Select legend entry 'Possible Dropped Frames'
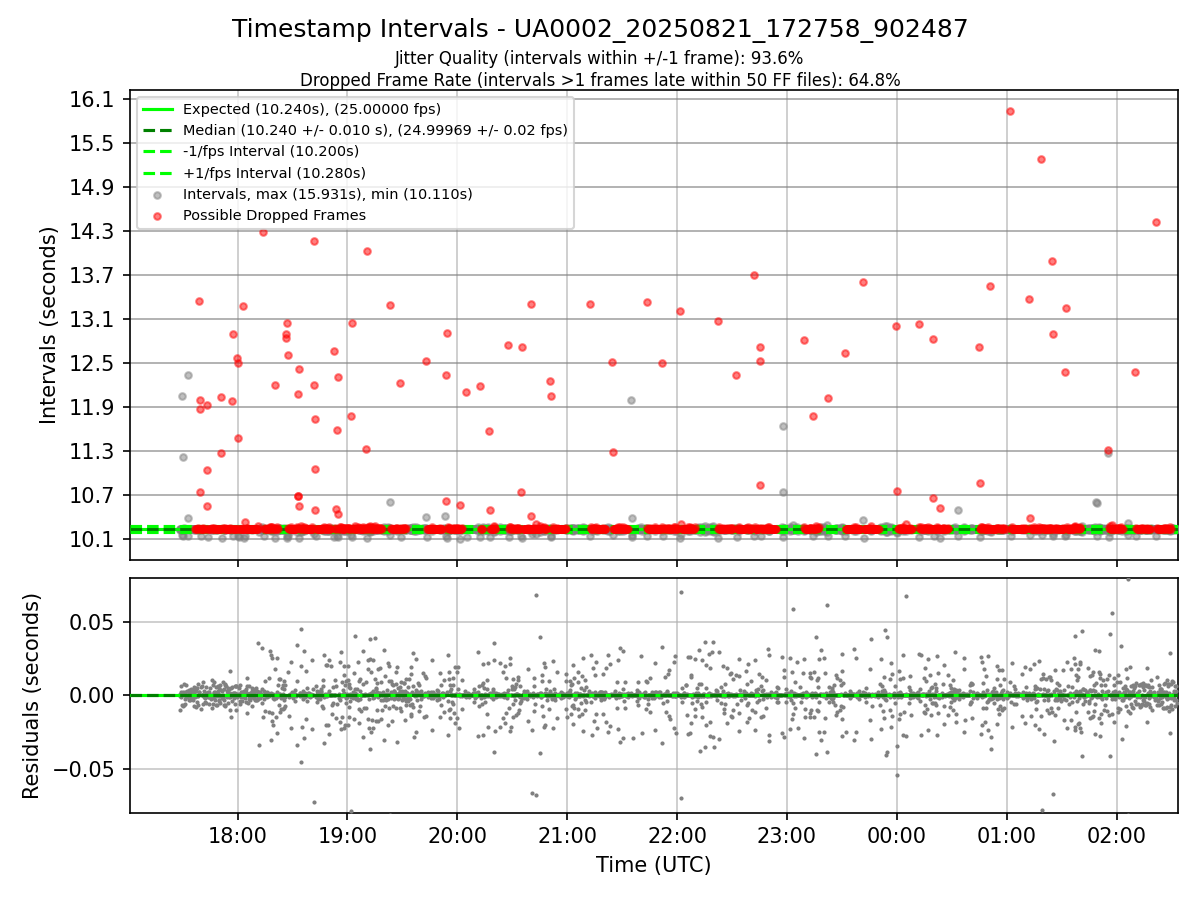This screenshot has width=1200, height=900. 274,215
